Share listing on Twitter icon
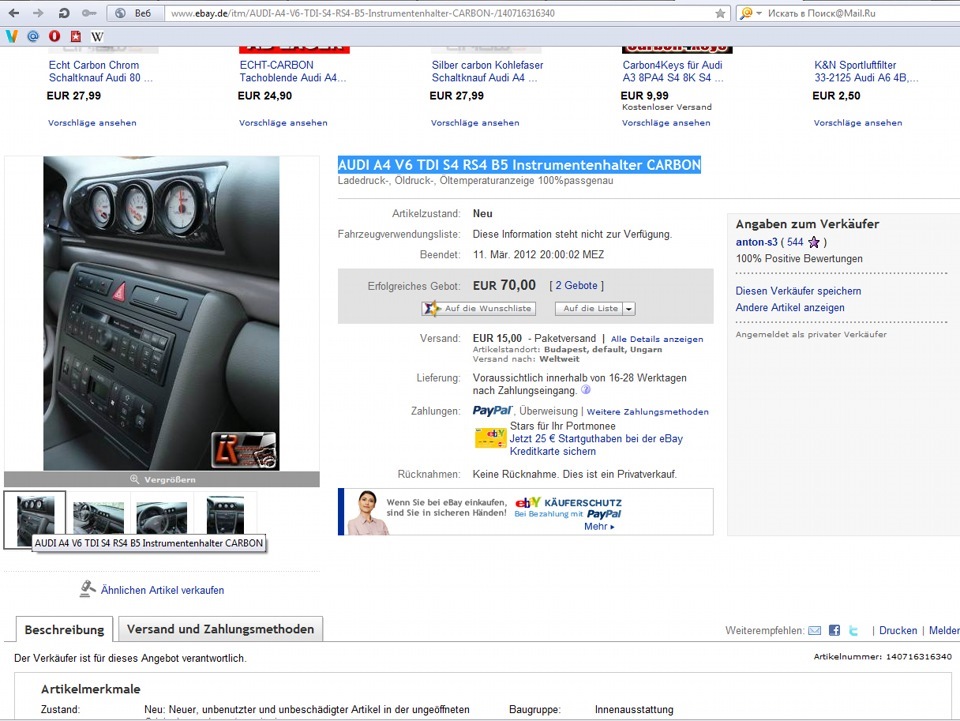Viewport: 960px width, 721px height. [x=853, y=630]
